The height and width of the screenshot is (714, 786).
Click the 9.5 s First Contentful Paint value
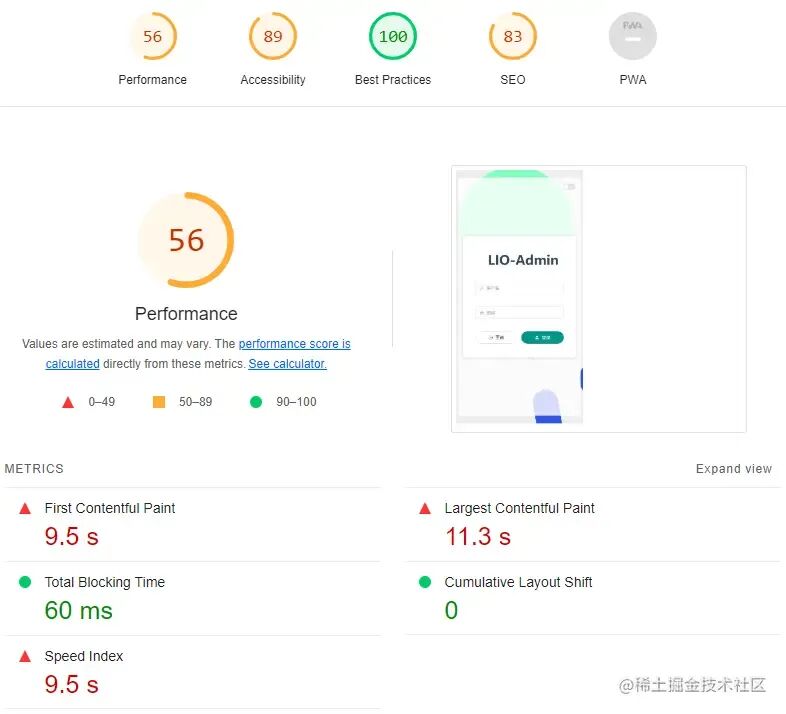click(x=72, y=537)
